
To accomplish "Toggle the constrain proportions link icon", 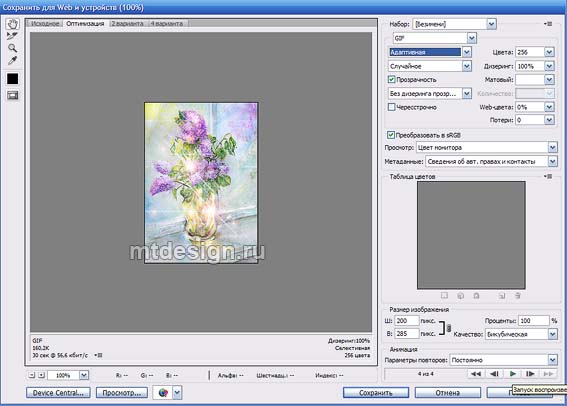I will 449,328.
